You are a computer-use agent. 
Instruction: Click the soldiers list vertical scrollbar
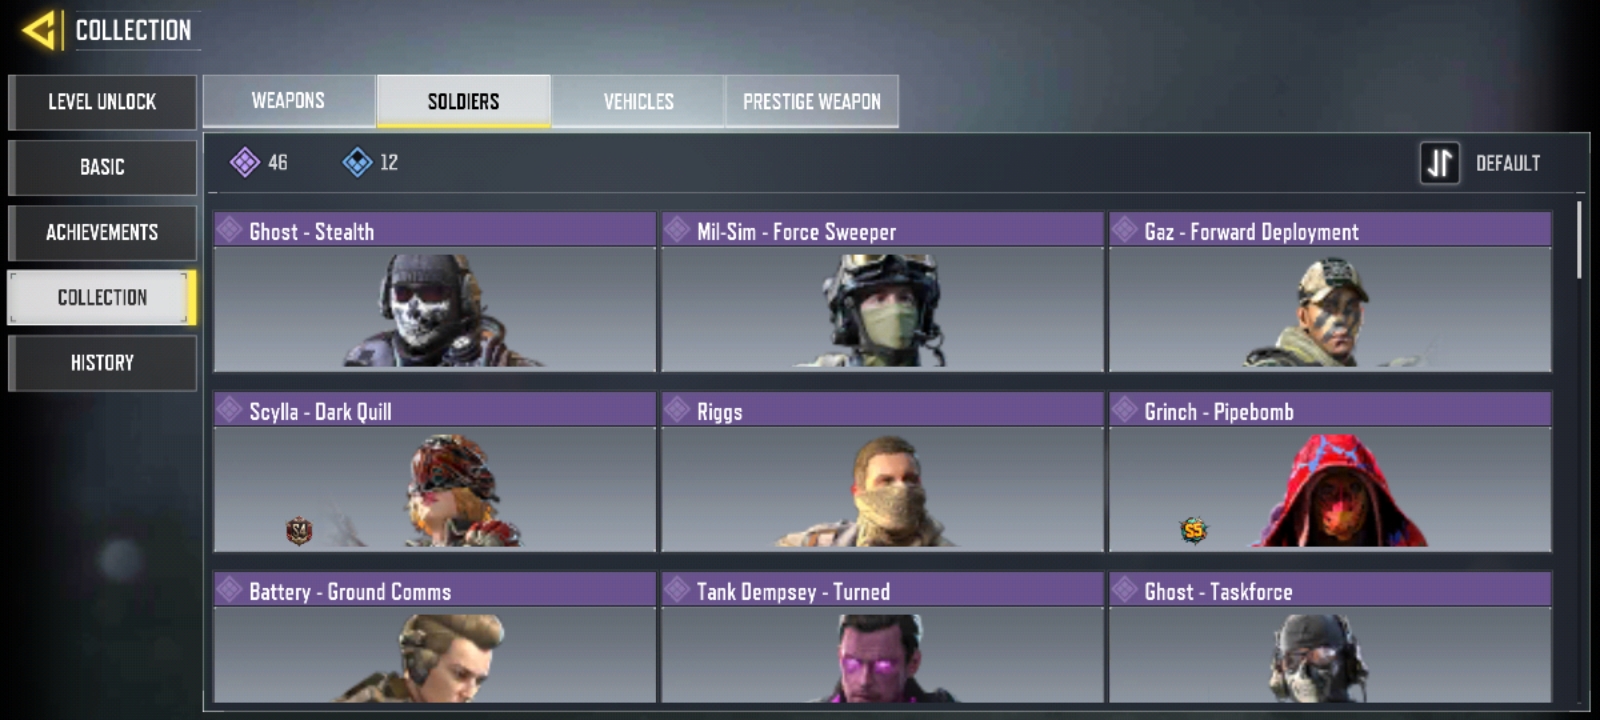tap(1579, 240)
